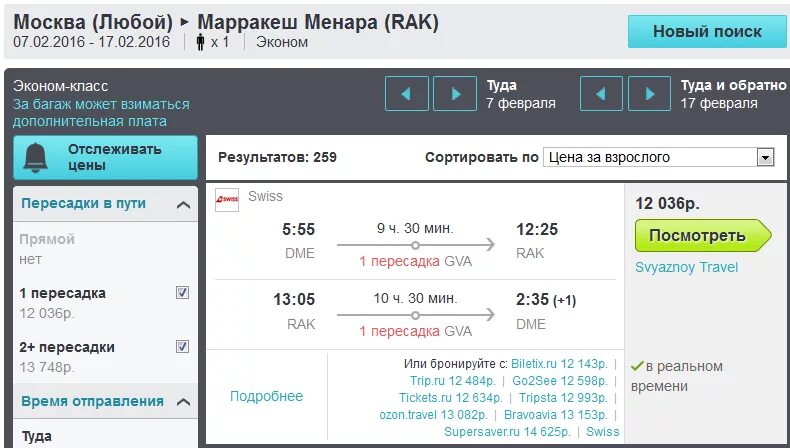Open the Biletix.ru 12 143р. offer
Image resolution: width=790 pixels, height=448 pixels.
click(559, 364)
